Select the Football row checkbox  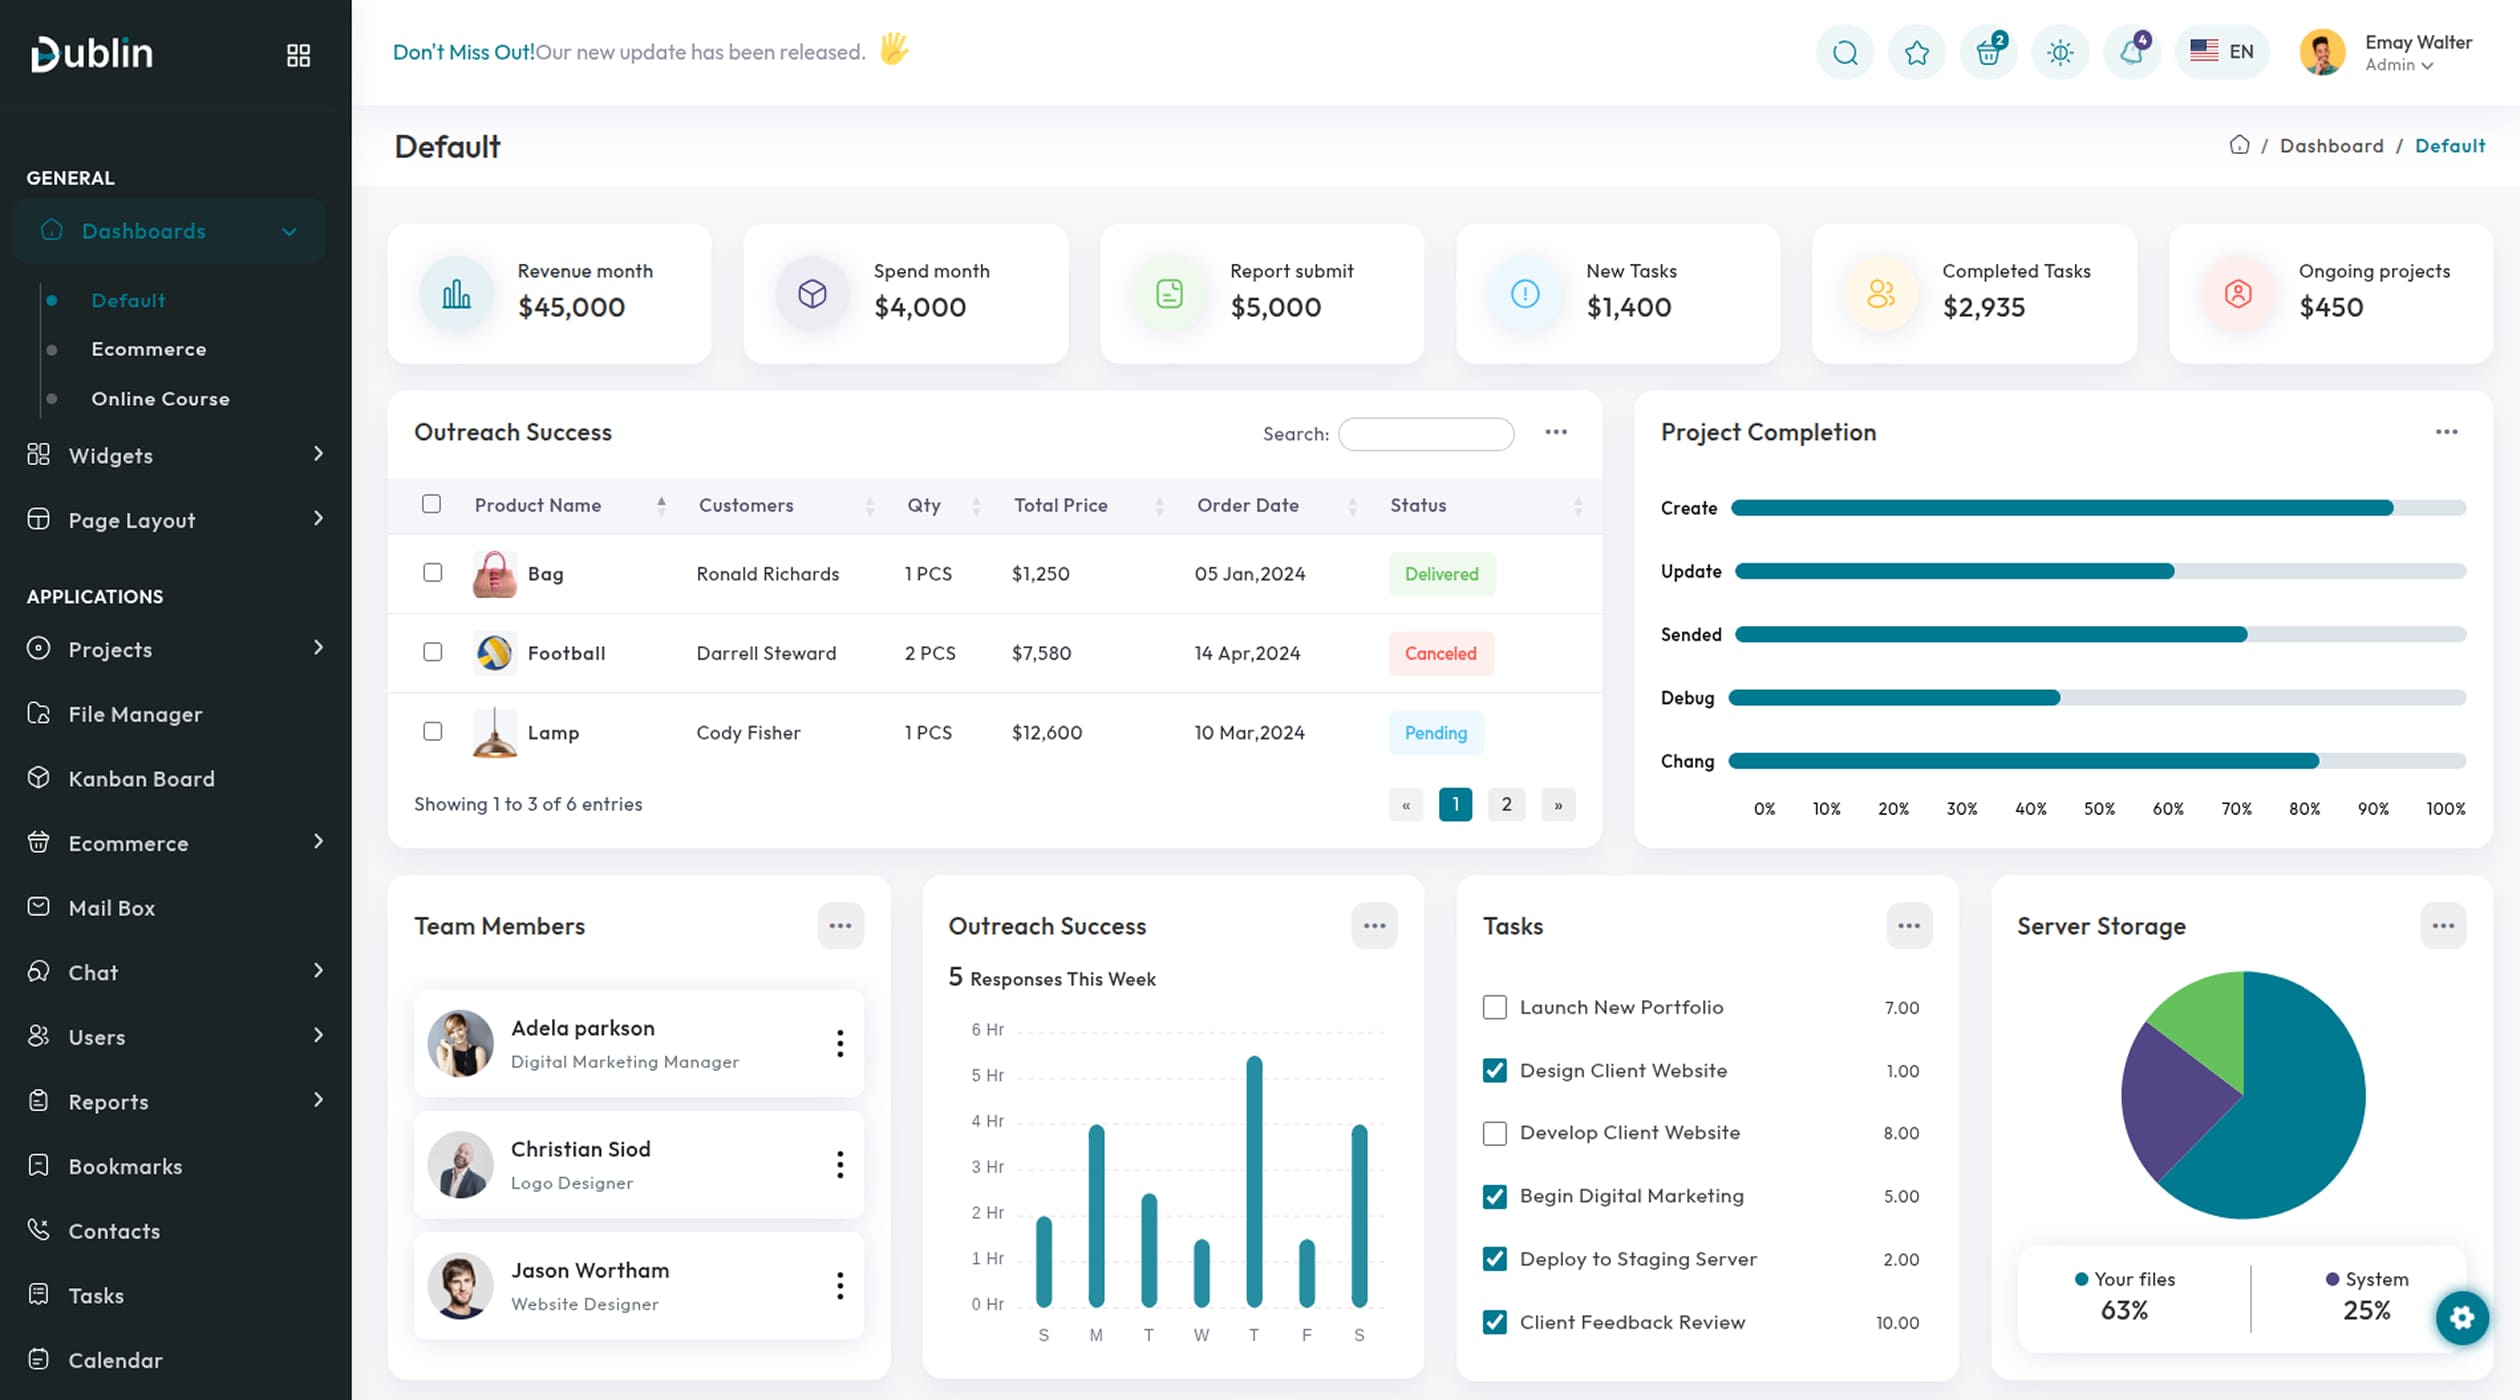pyautogui.click(x=432, y=652)
